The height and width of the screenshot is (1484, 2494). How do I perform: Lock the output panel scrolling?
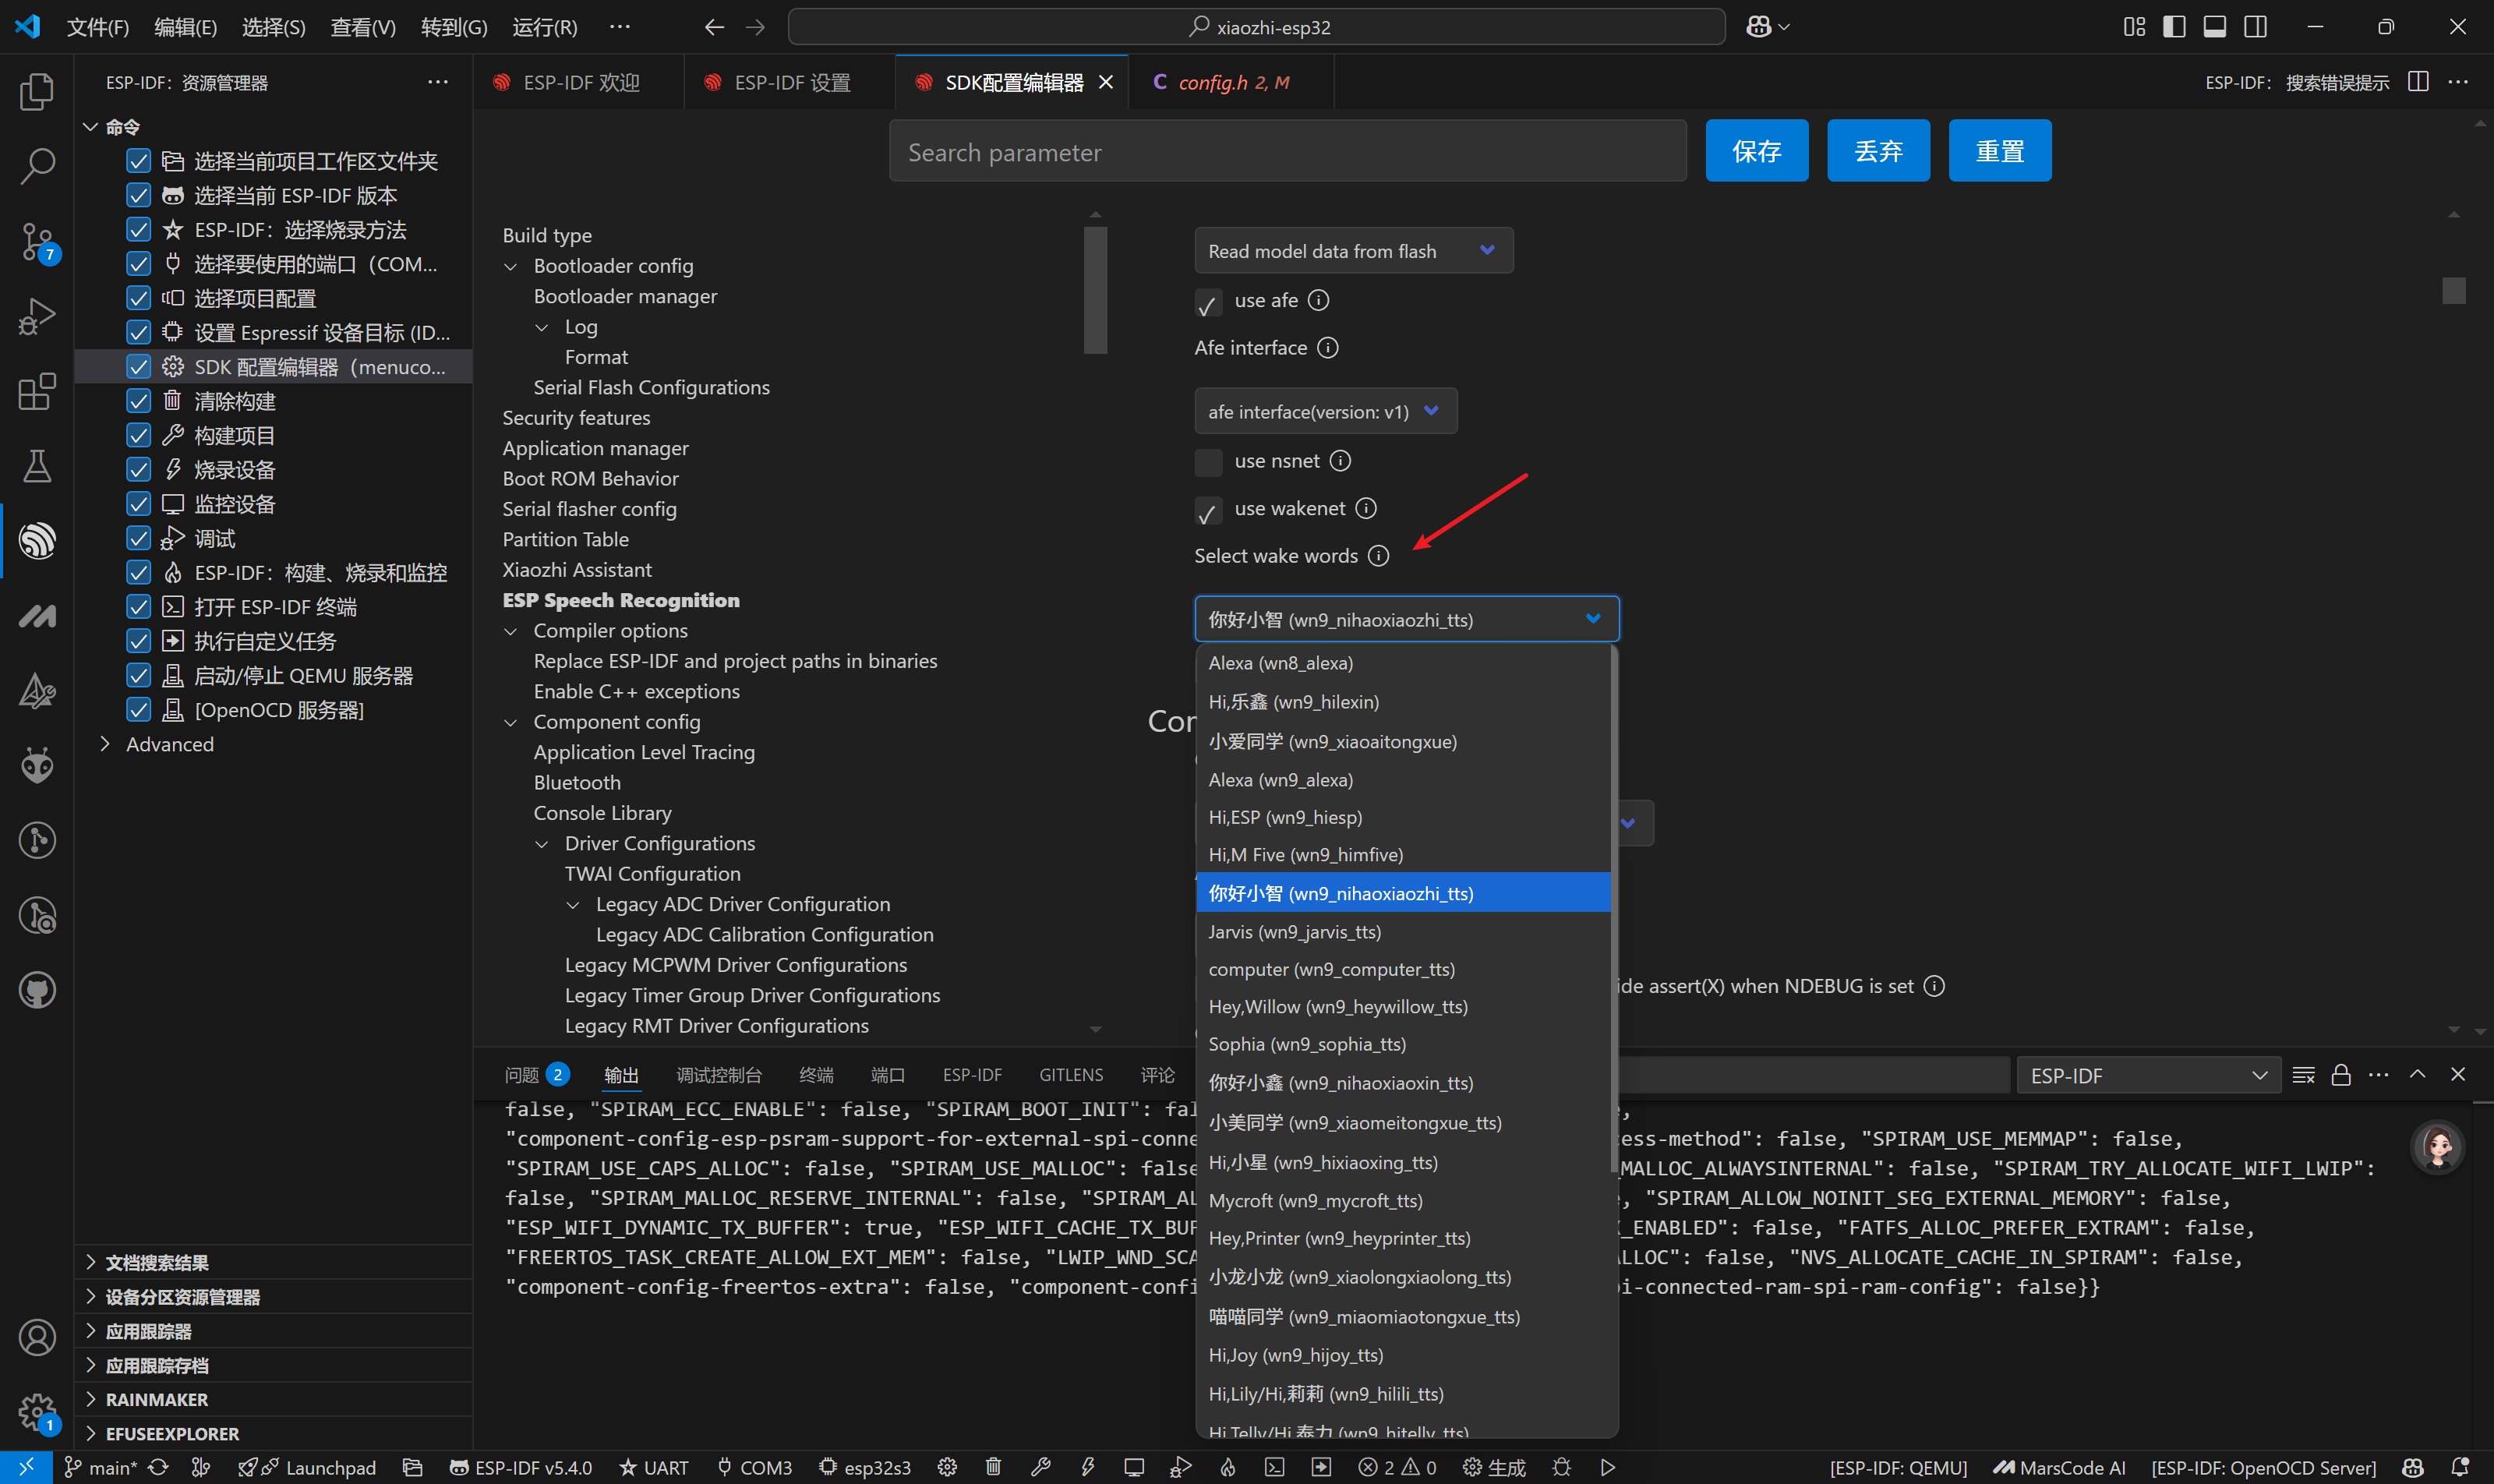point(2341,1075)
